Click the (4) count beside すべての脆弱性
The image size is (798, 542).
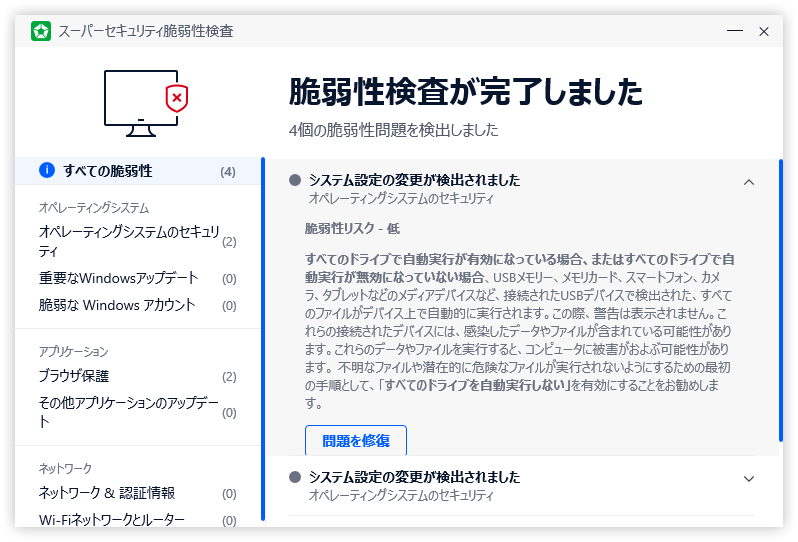(x=228, y=172)
